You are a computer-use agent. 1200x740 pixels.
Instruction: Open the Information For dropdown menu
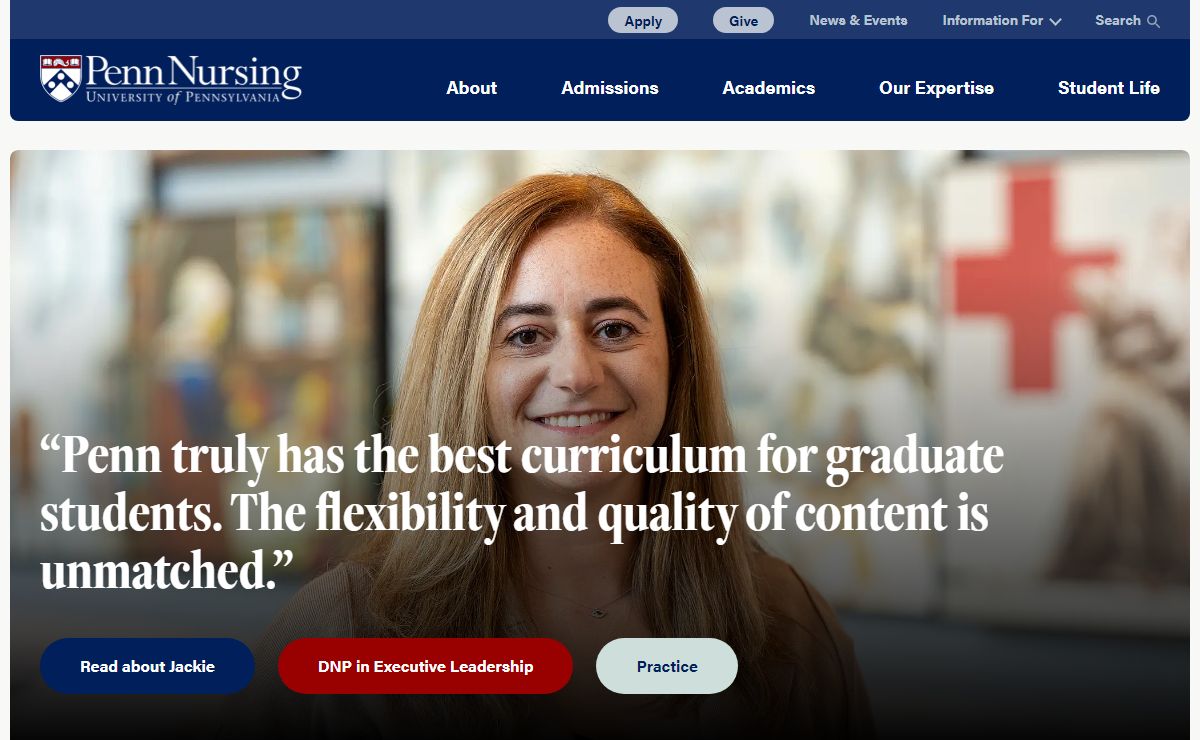tap(1002, 20)
